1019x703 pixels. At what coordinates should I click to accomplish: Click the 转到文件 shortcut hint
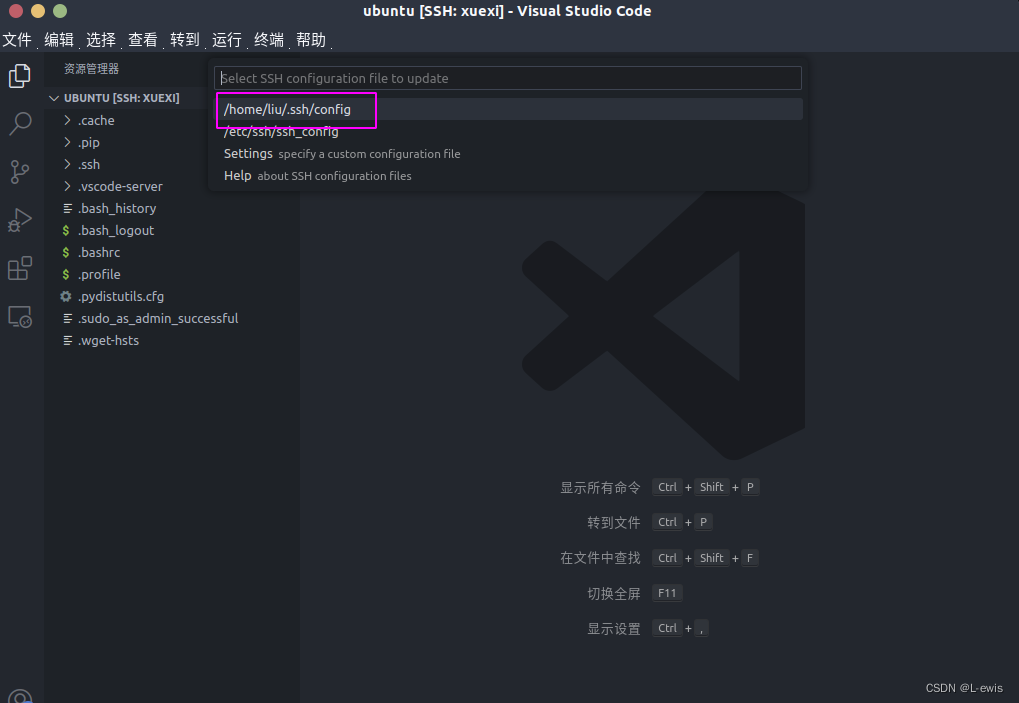tap(613, 523)
